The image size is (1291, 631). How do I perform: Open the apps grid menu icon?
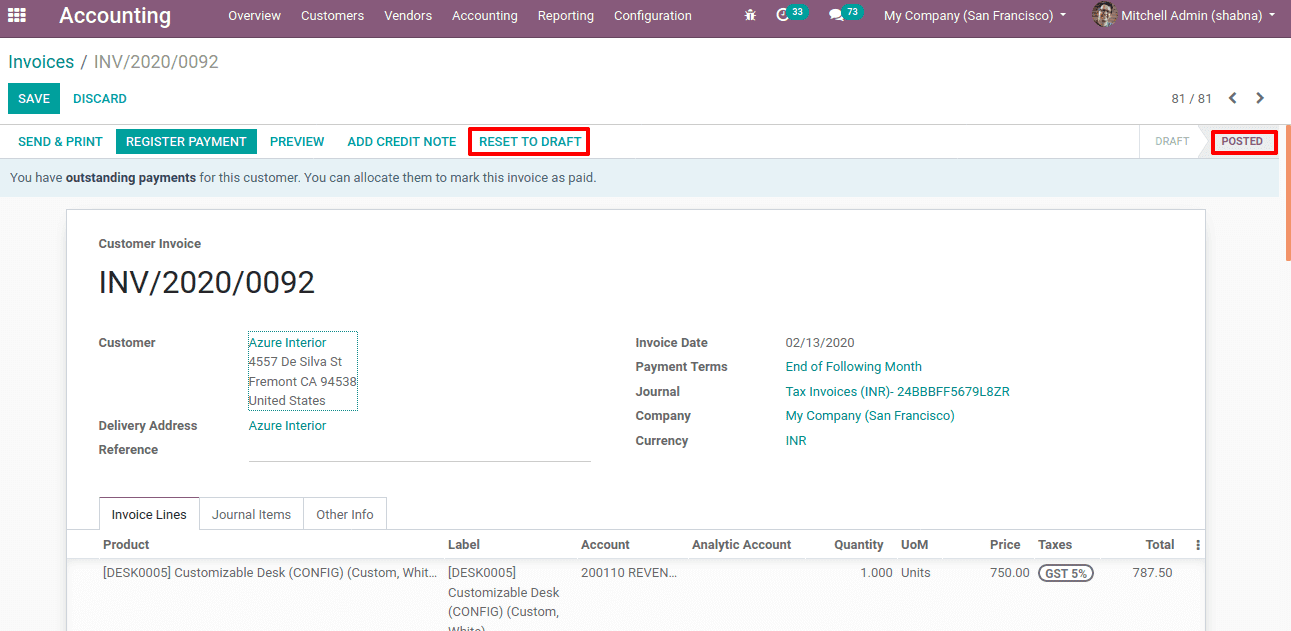coord(17,15)
